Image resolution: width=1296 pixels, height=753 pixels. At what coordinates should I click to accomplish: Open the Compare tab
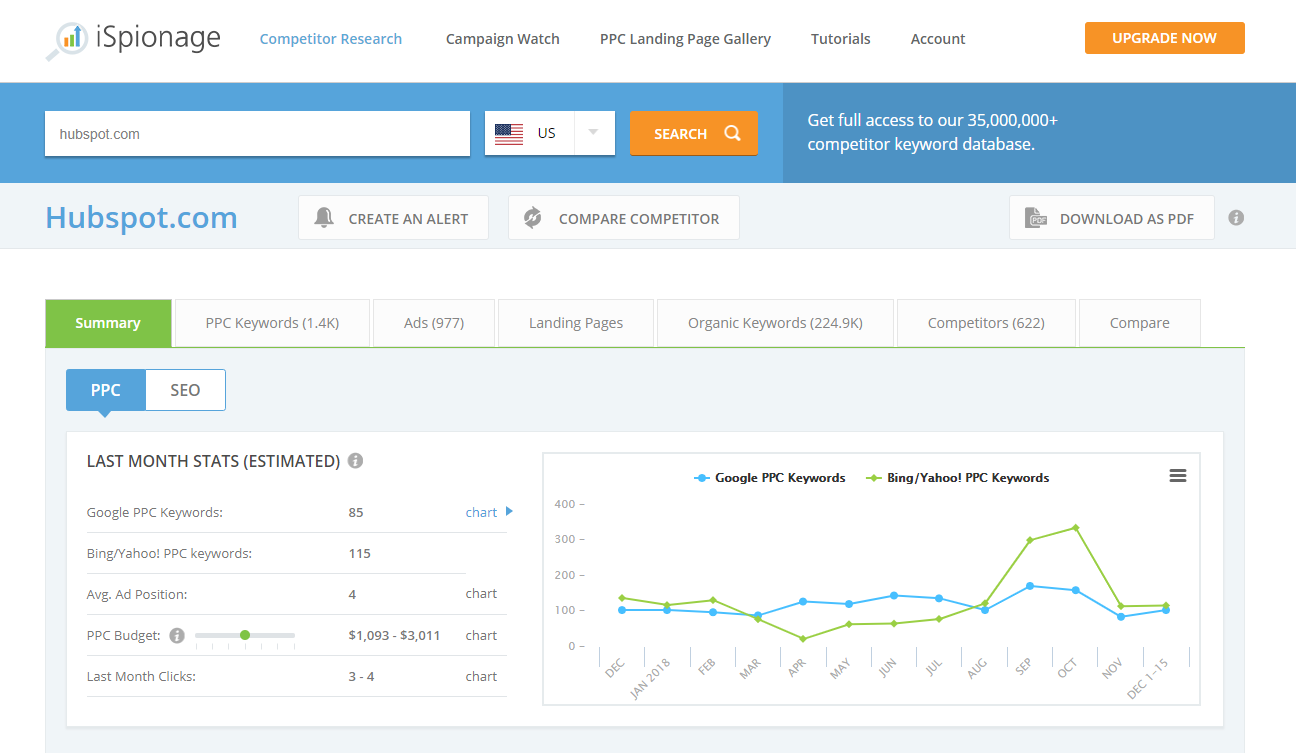pyautogui.click(x=1140, y=323)
